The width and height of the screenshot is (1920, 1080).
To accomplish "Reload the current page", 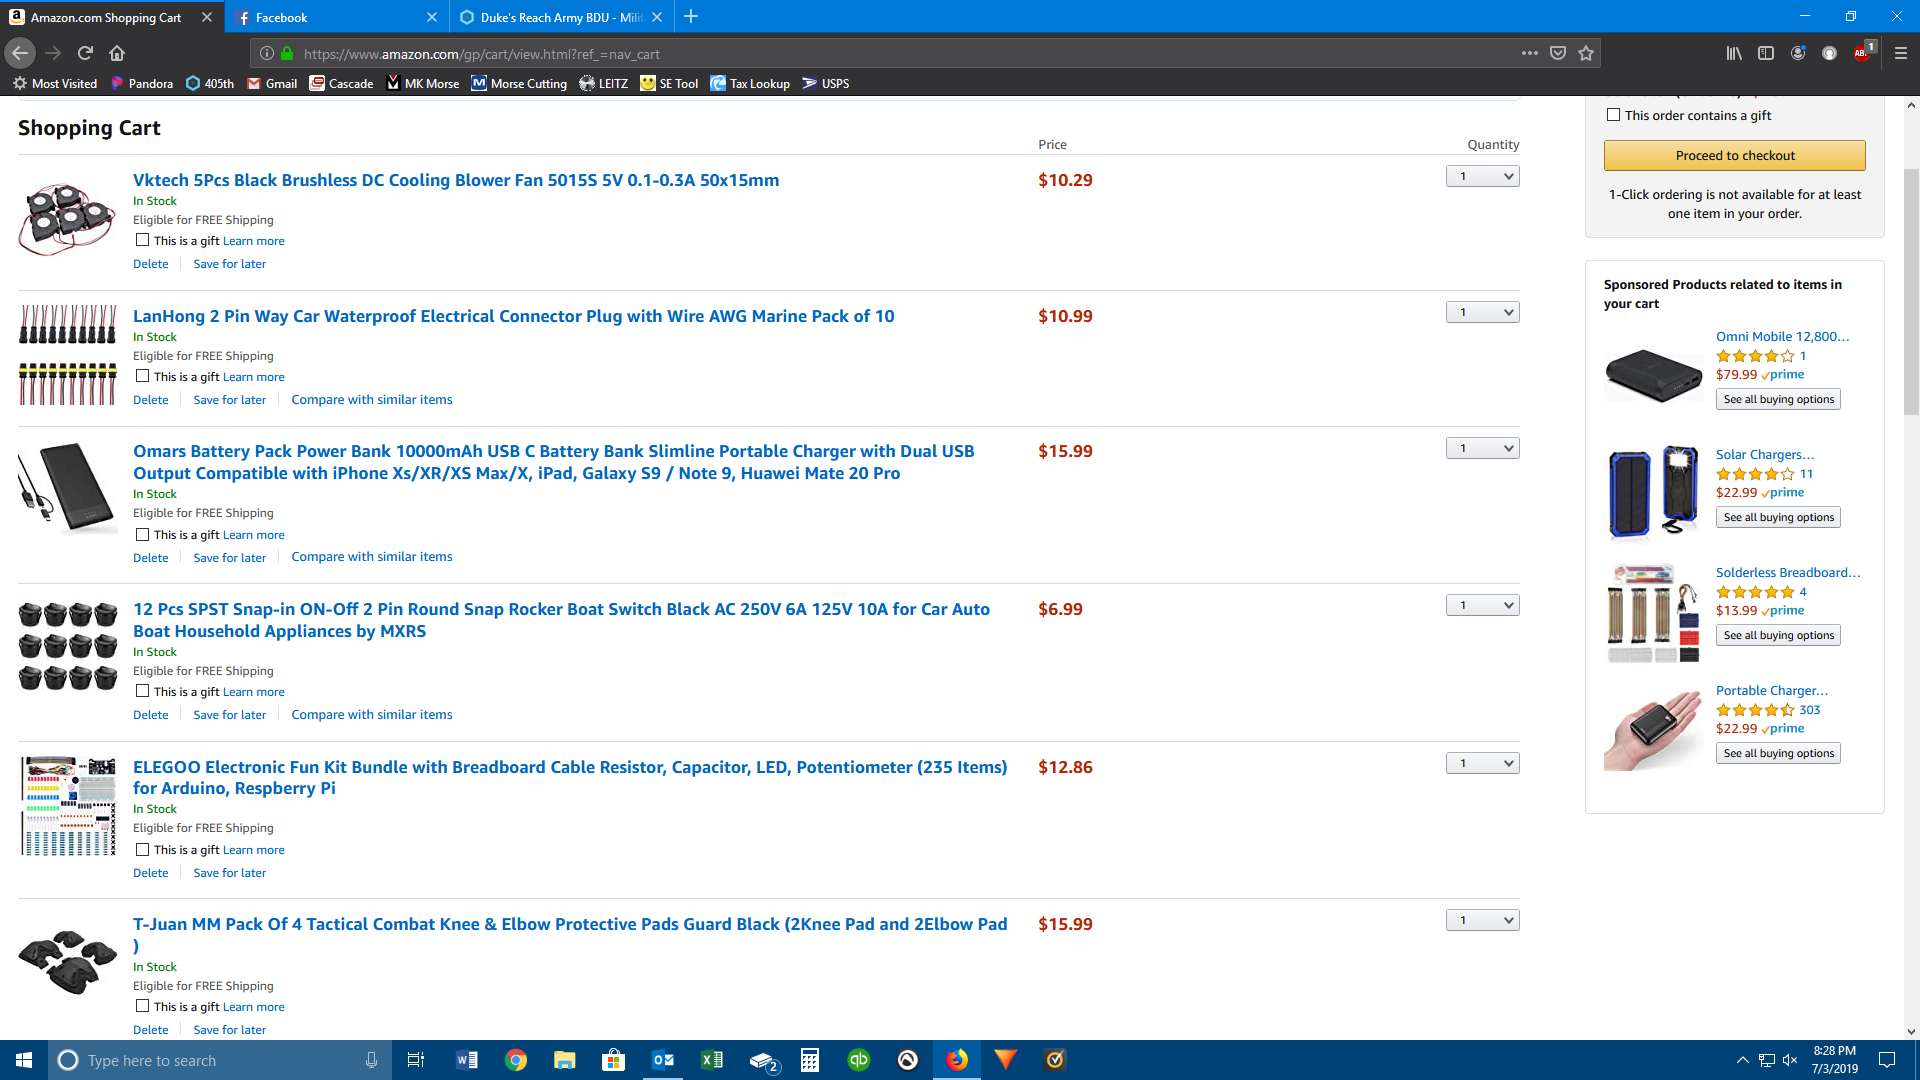I will [85, 53].
